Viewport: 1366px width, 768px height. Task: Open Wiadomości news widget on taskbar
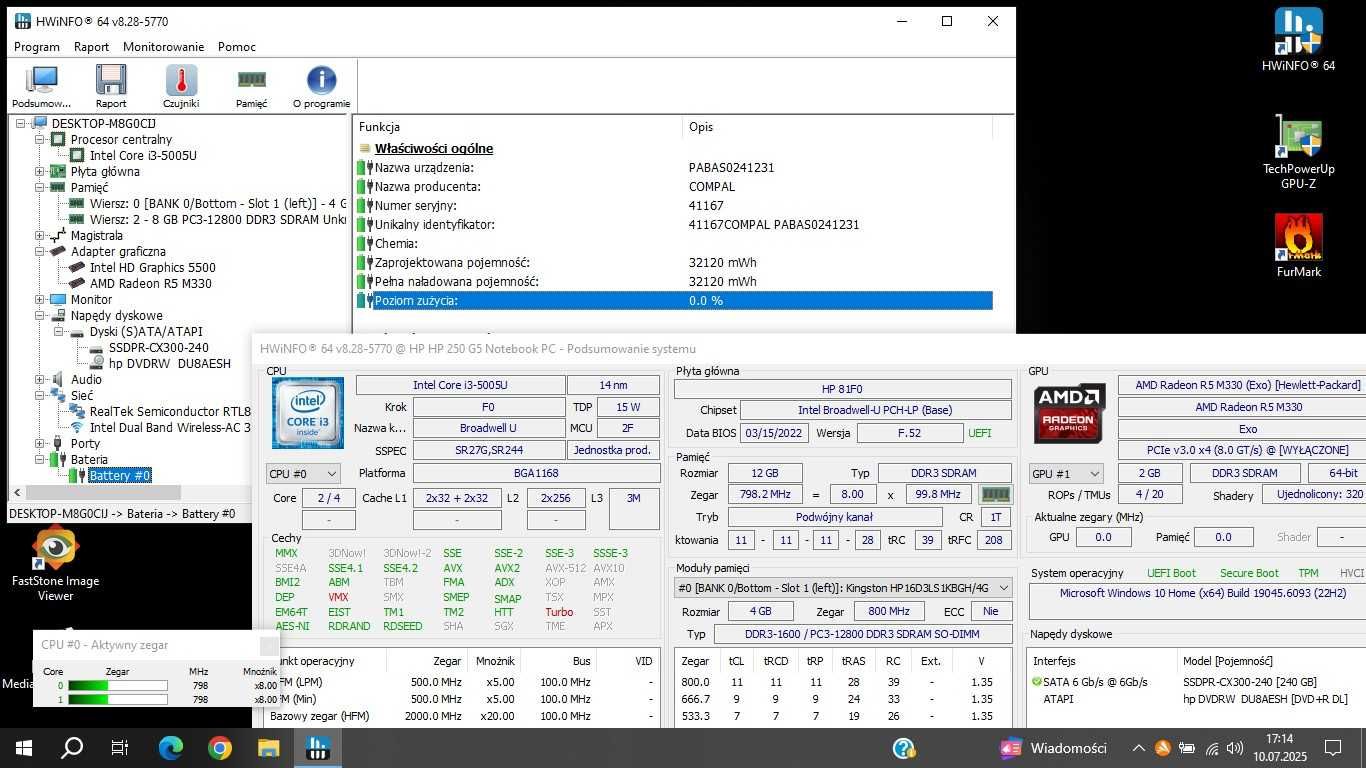click(x=1055, y=748)
